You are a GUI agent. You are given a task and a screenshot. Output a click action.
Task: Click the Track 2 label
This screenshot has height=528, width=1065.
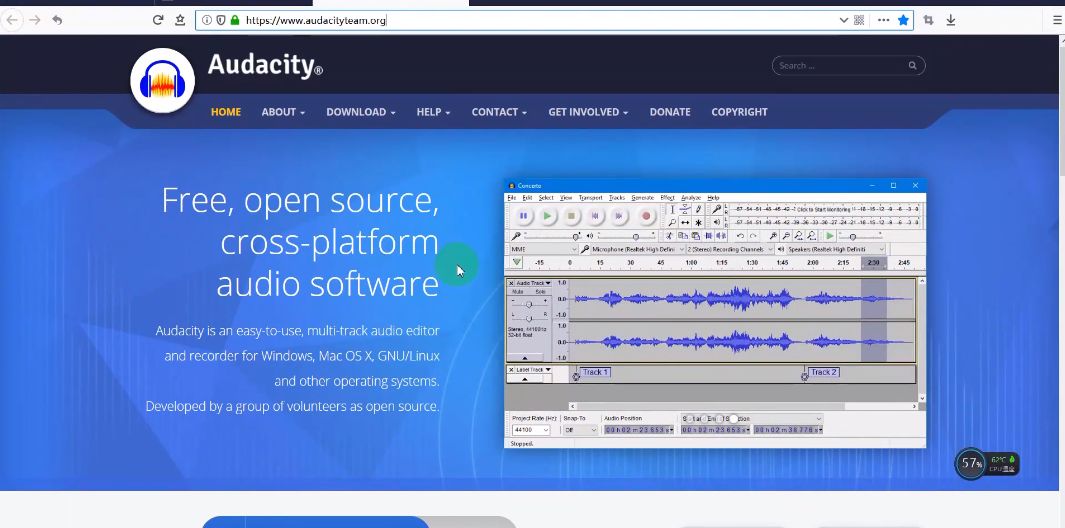point(824,372)
